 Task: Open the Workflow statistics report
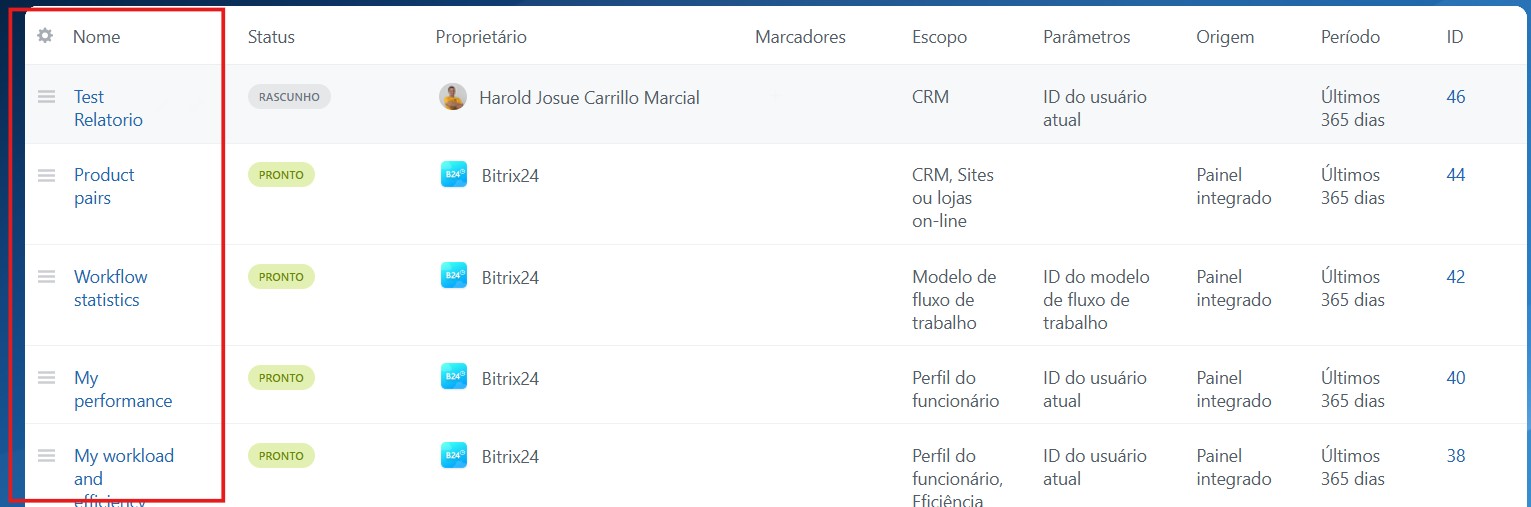click(x=110, y=288)
